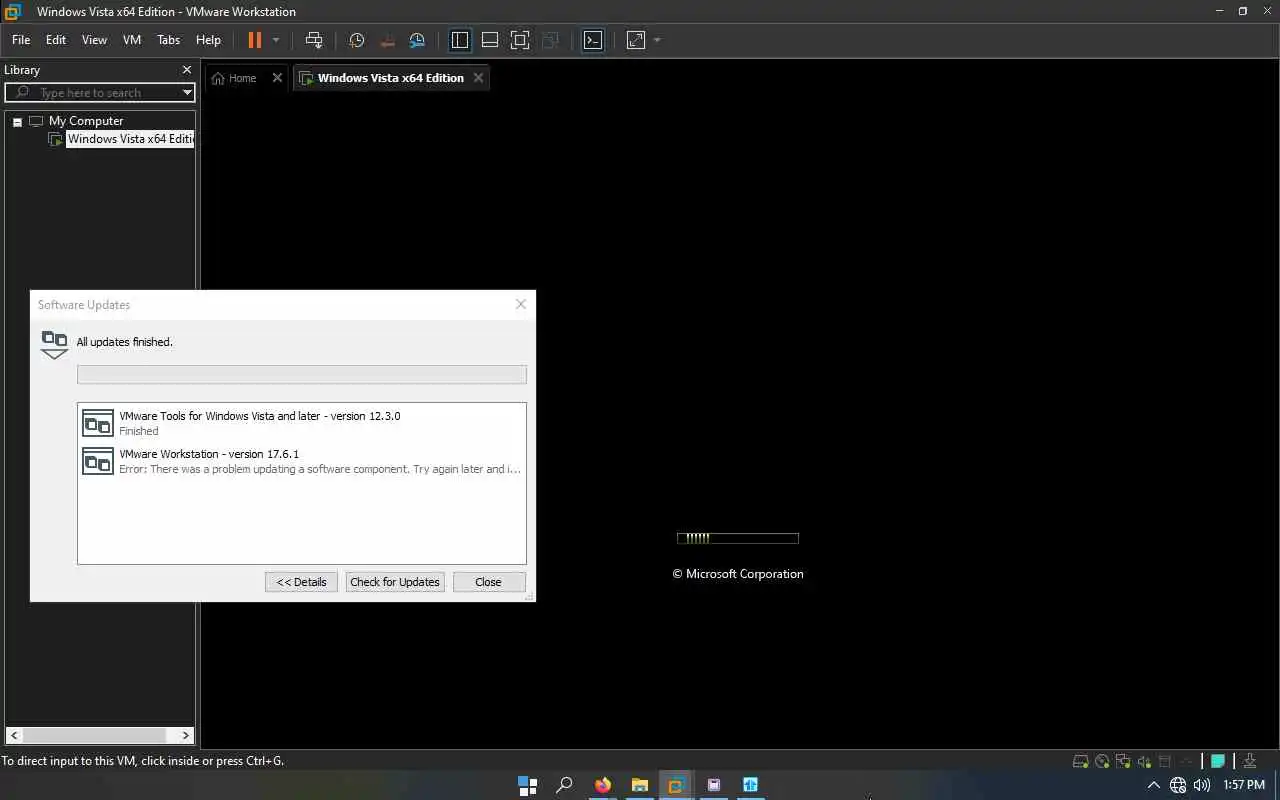Open the VM menu
This screenshot has height=800, width=1280.
pyautogui.click(x=132, y=40)
